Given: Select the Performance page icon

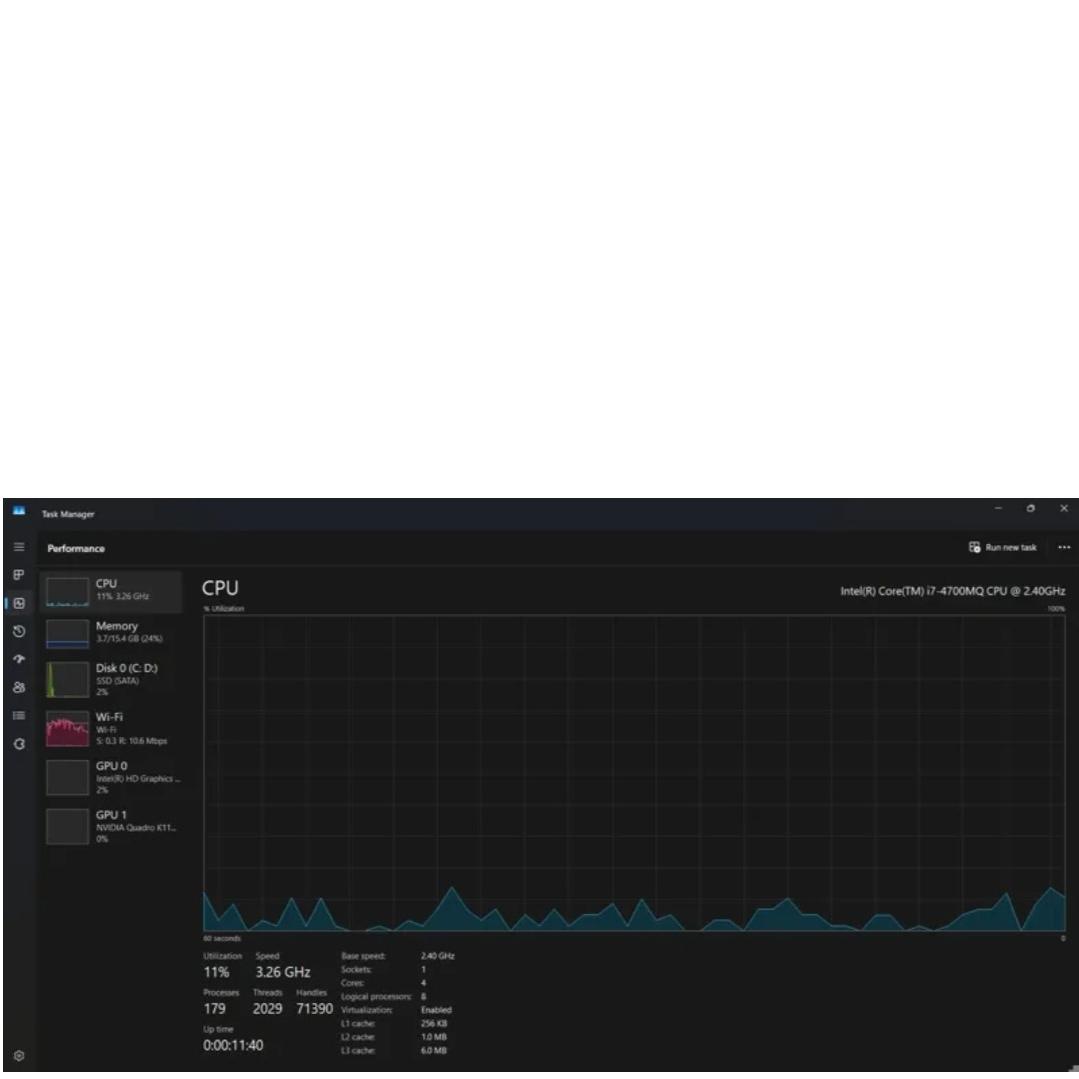Looking at the screenshot, I should [x=18, y=603].
